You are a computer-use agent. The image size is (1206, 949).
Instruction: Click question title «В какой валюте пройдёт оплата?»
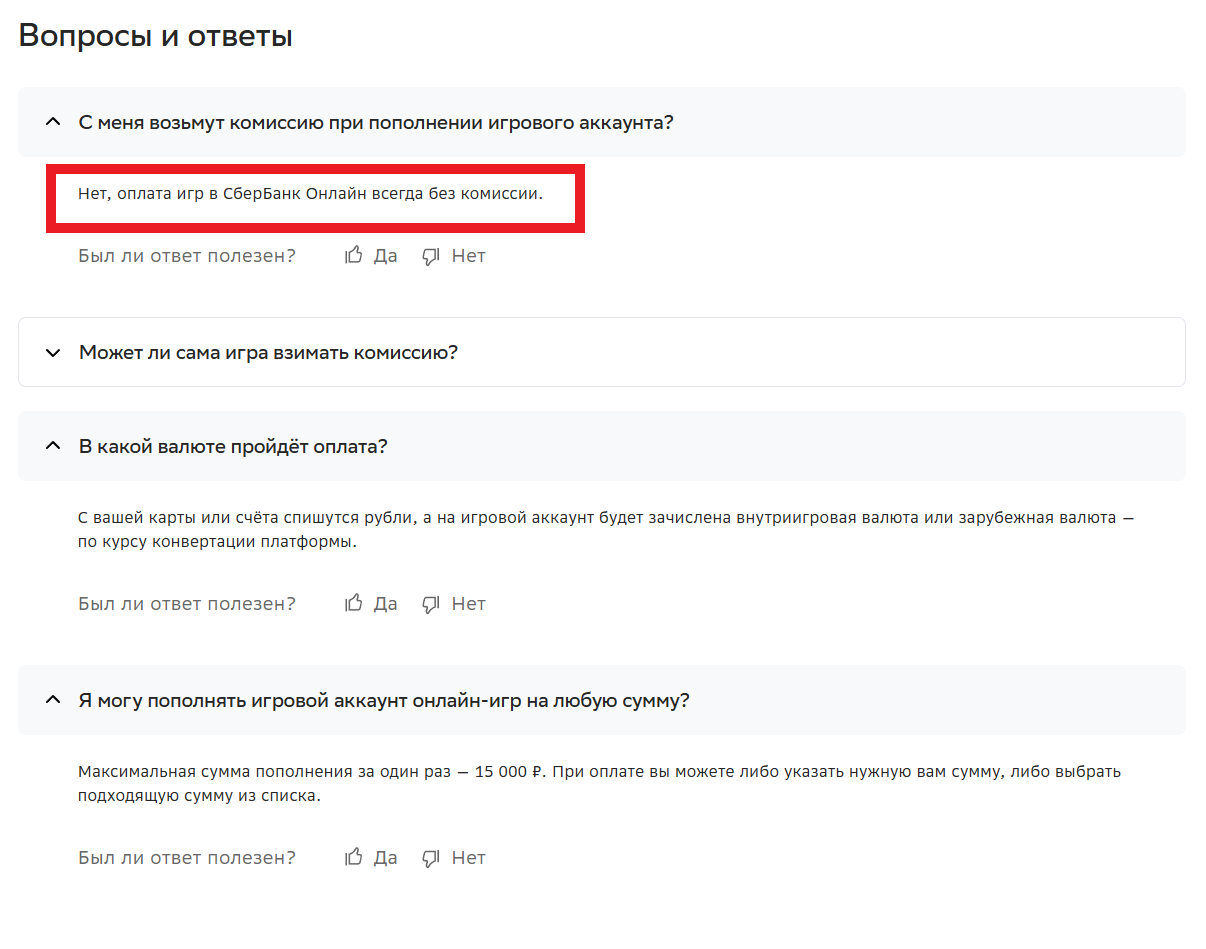(233, 446)
